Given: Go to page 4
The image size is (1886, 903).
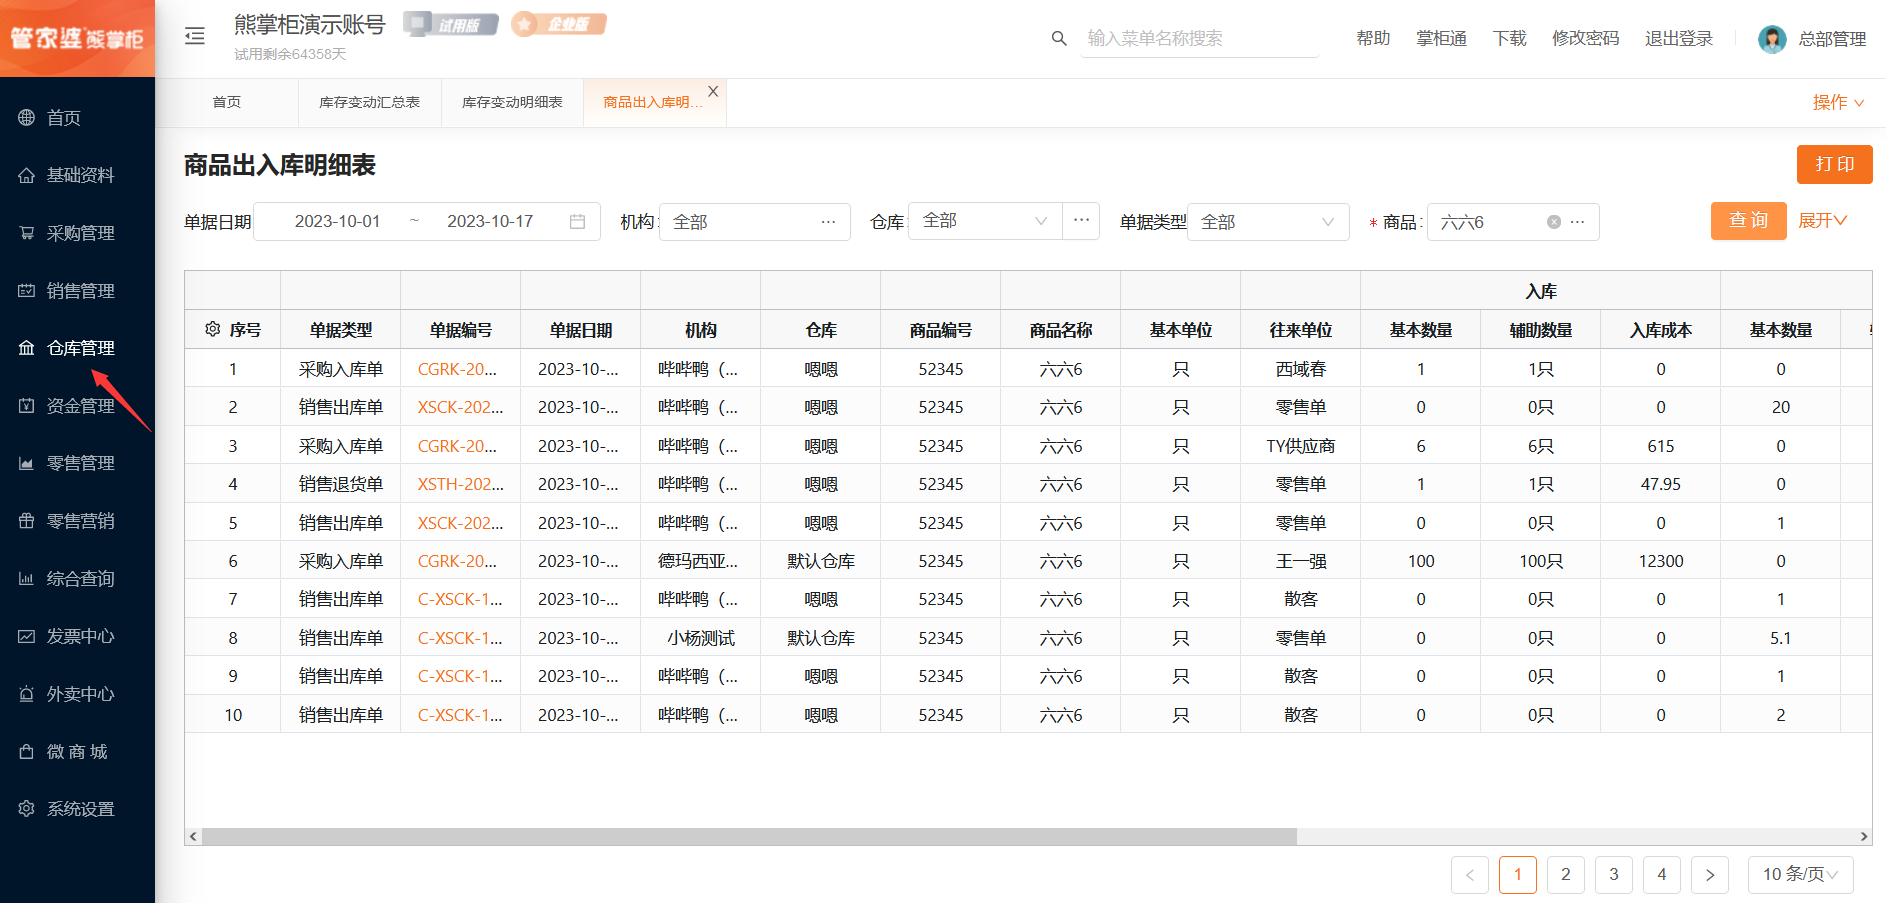Looking at the screenshot, I should click(x=1661, y=874).
